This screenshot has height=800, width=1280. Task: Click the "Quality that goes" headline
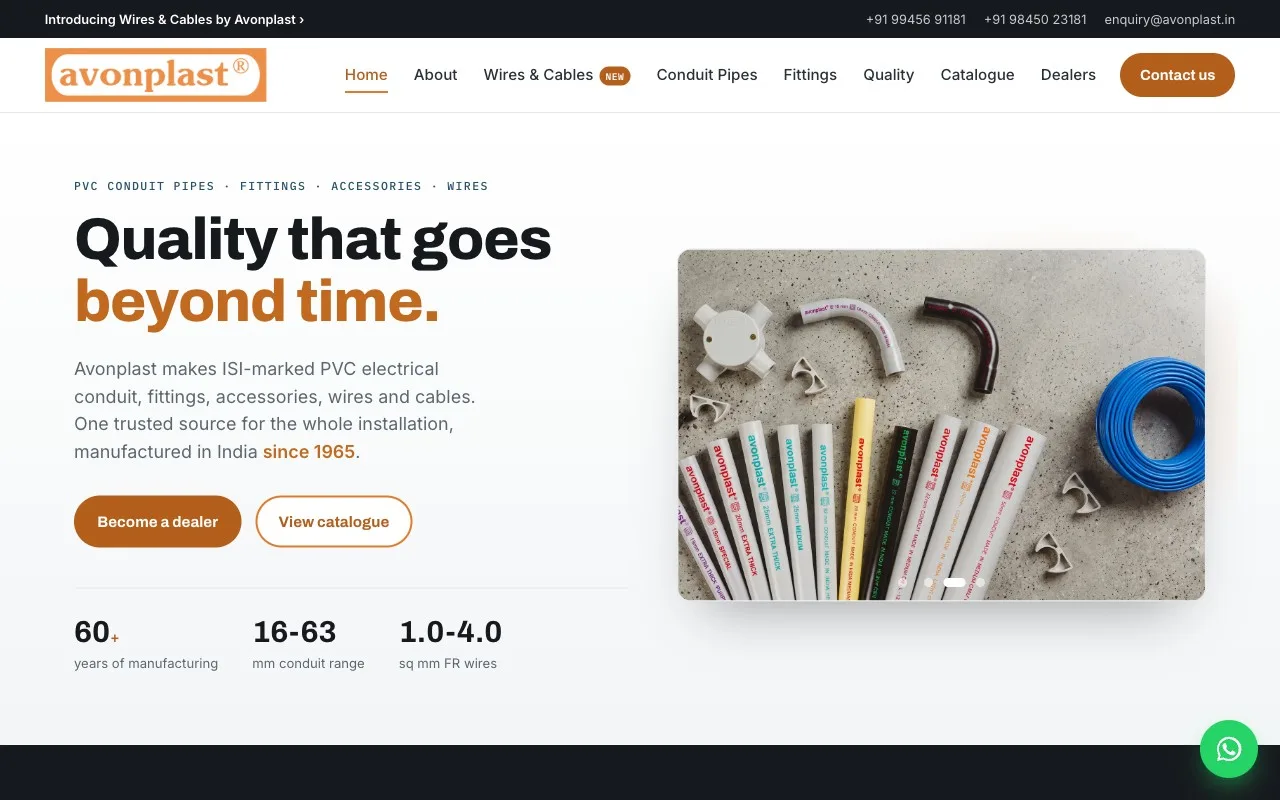(313, 240)
